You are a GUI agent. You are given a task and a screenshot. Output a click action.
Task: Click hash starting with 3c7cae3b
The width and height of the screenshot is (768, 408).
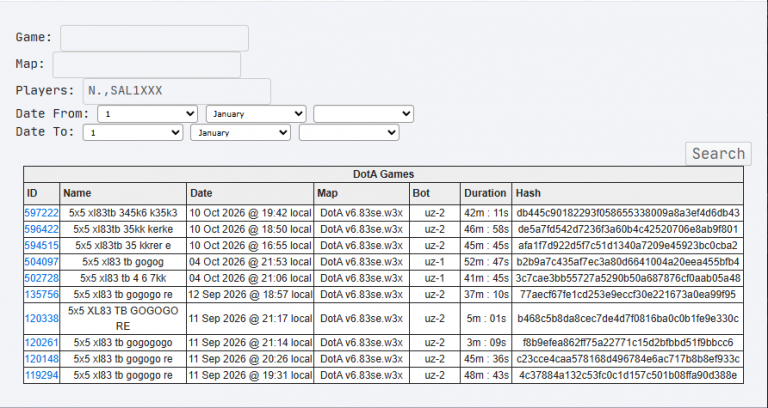(x=628, y=278)
